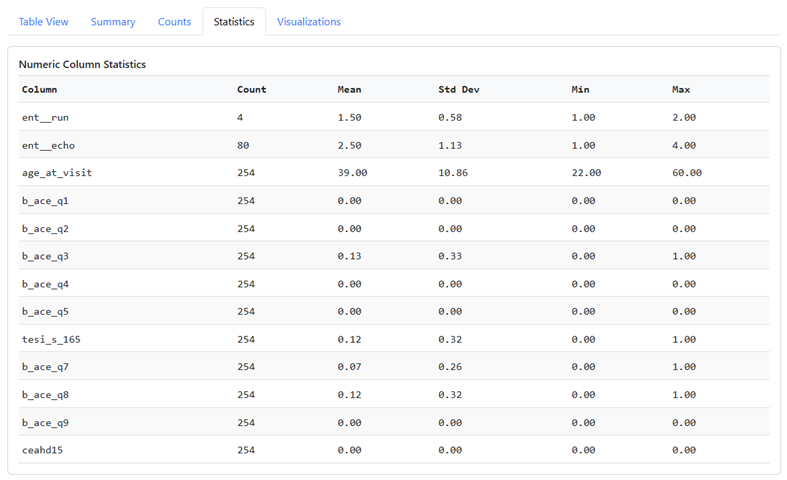
Task: Select the ent__run row name
Action: pyautogui.click(x=45, y=117)
